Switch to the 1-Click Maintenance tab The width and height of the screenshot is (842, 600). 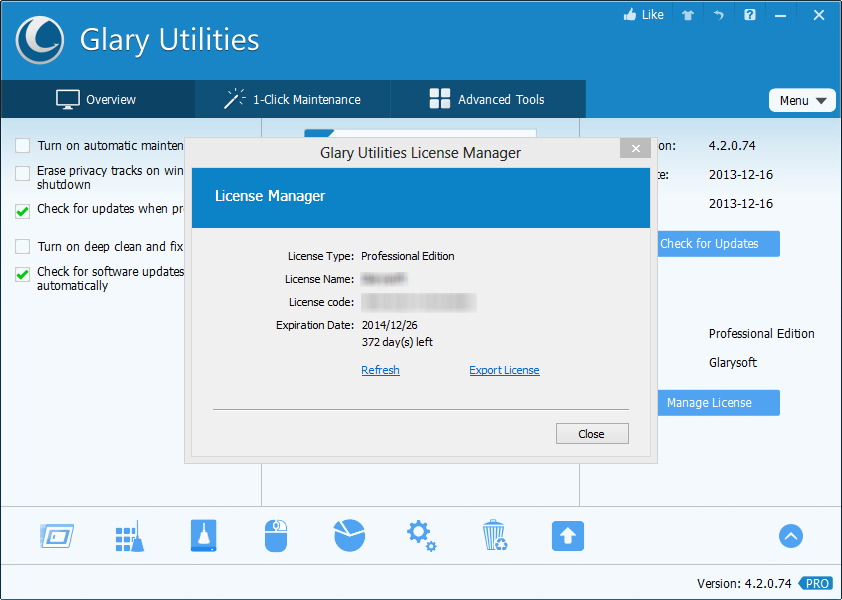tap(291, 99)
